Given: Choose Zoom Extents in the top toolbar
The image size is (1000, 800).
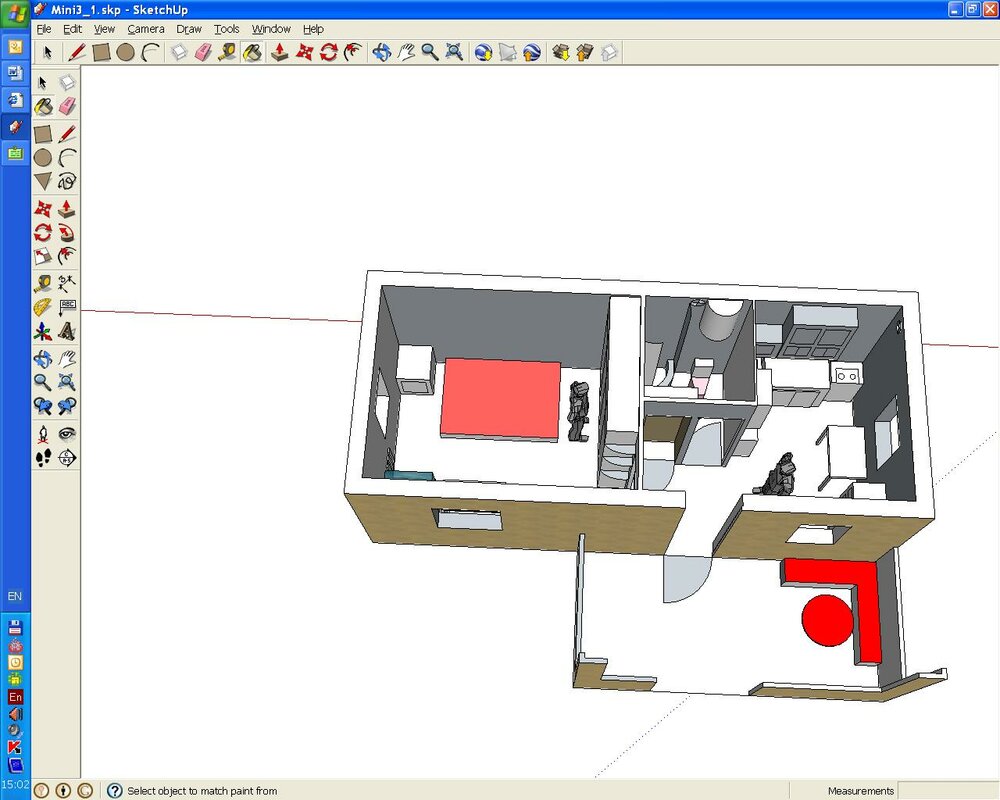Looking at the screenshot, I should [454, 52].
